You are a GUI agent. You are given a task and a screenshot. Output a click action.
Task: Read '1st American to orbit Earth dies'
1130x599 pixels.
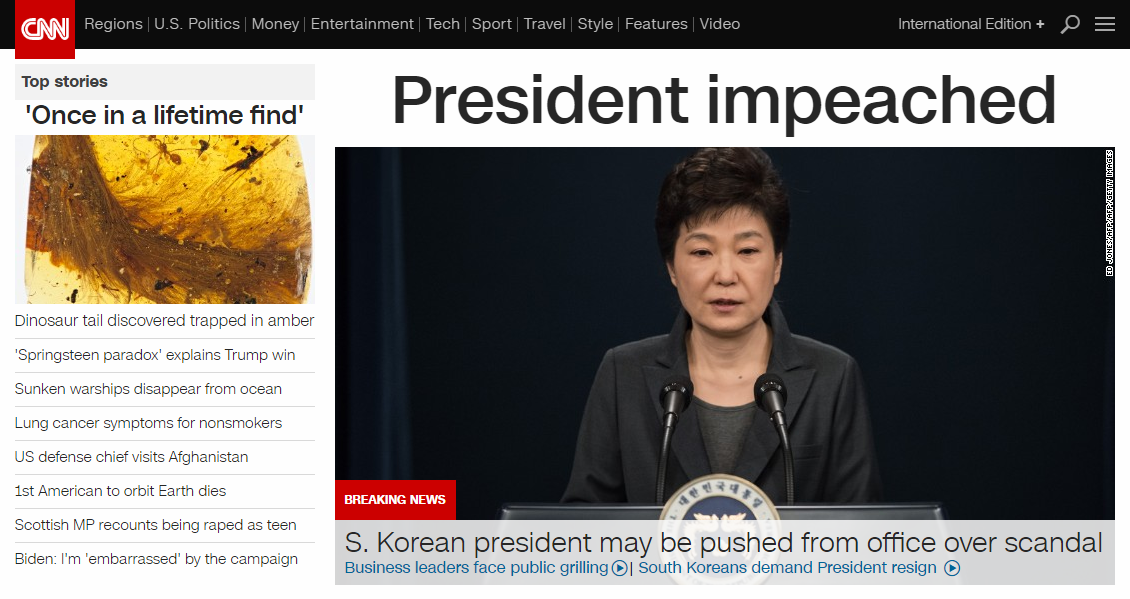click(120, 491)
